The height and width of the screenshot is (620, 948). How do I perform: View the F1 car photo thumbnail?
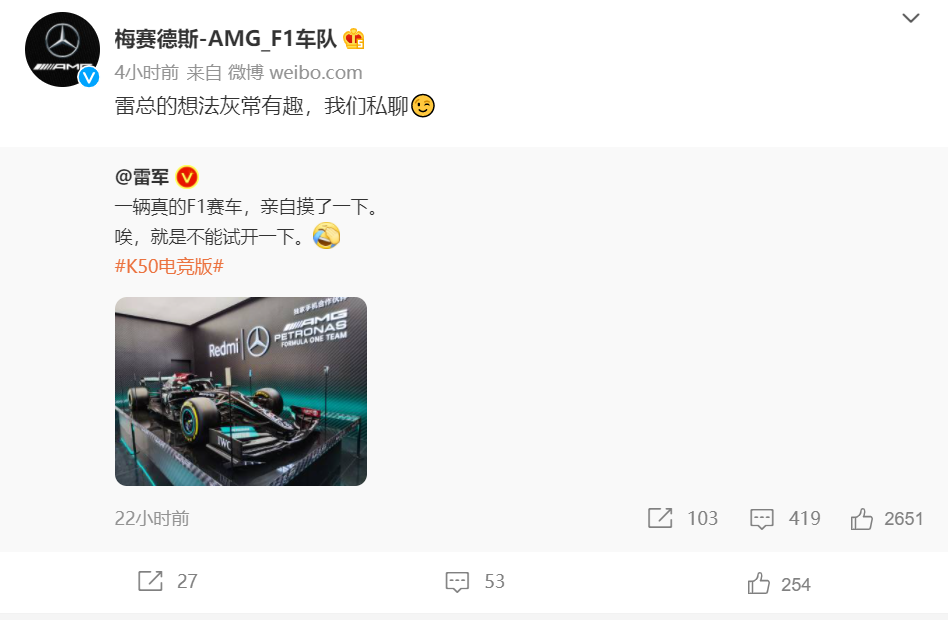241,391
